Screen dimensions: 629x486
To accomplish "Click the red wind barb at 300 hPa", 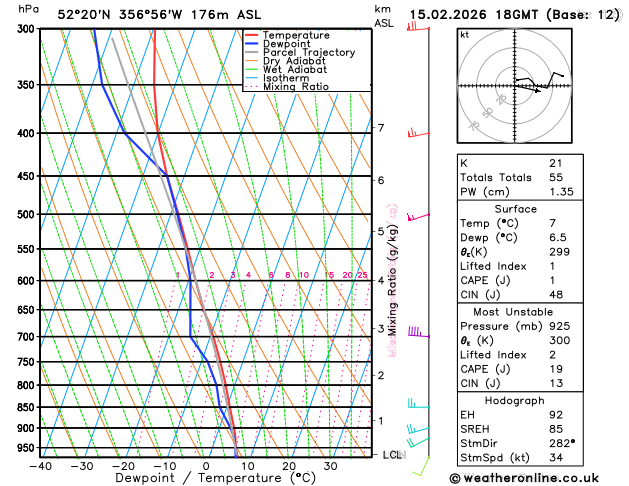I will [x=418, y=26].
